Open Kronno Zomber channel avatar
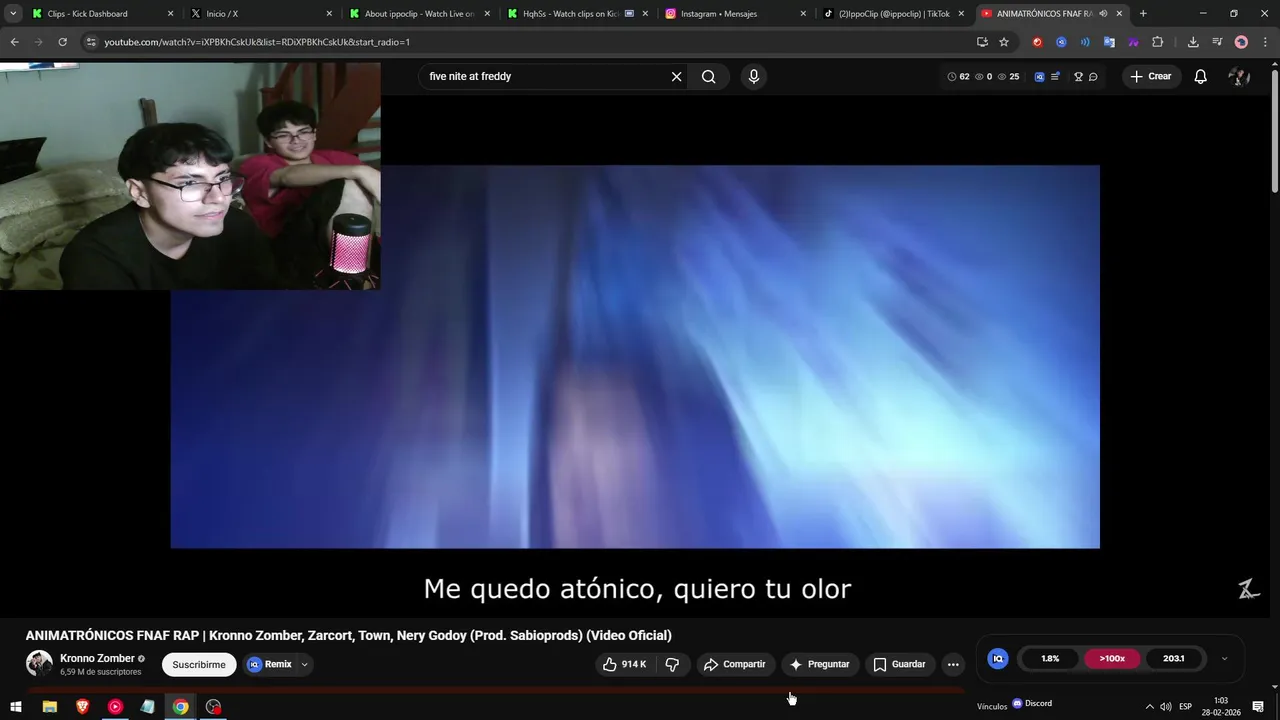The width and height of the screenshot is (1280, 720). tap(39, 664)
